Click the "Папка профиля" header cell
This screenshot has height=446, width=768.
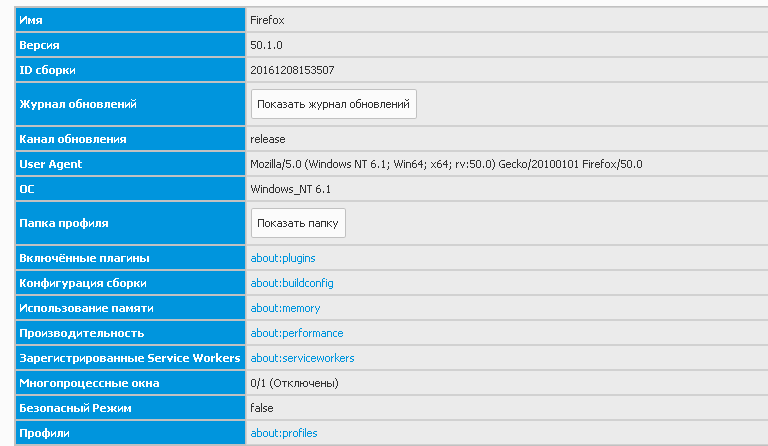tap(130, 223)
